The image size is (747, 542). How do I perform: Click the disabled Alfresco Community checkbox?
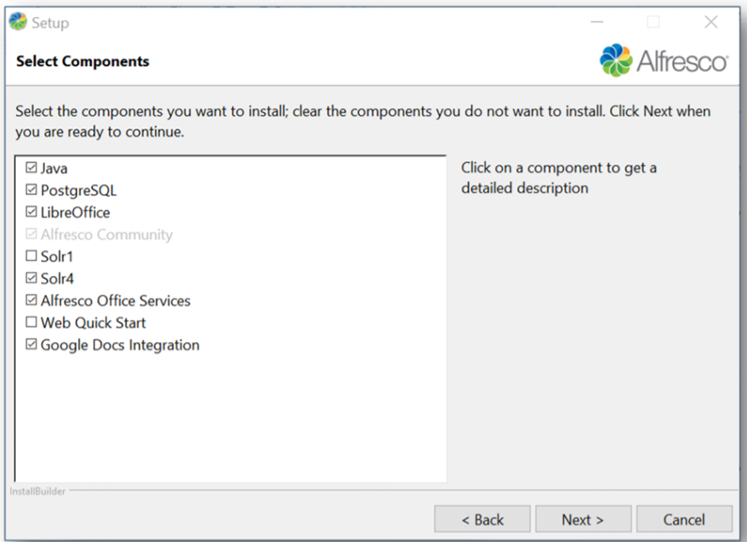[x=31, y=234]
